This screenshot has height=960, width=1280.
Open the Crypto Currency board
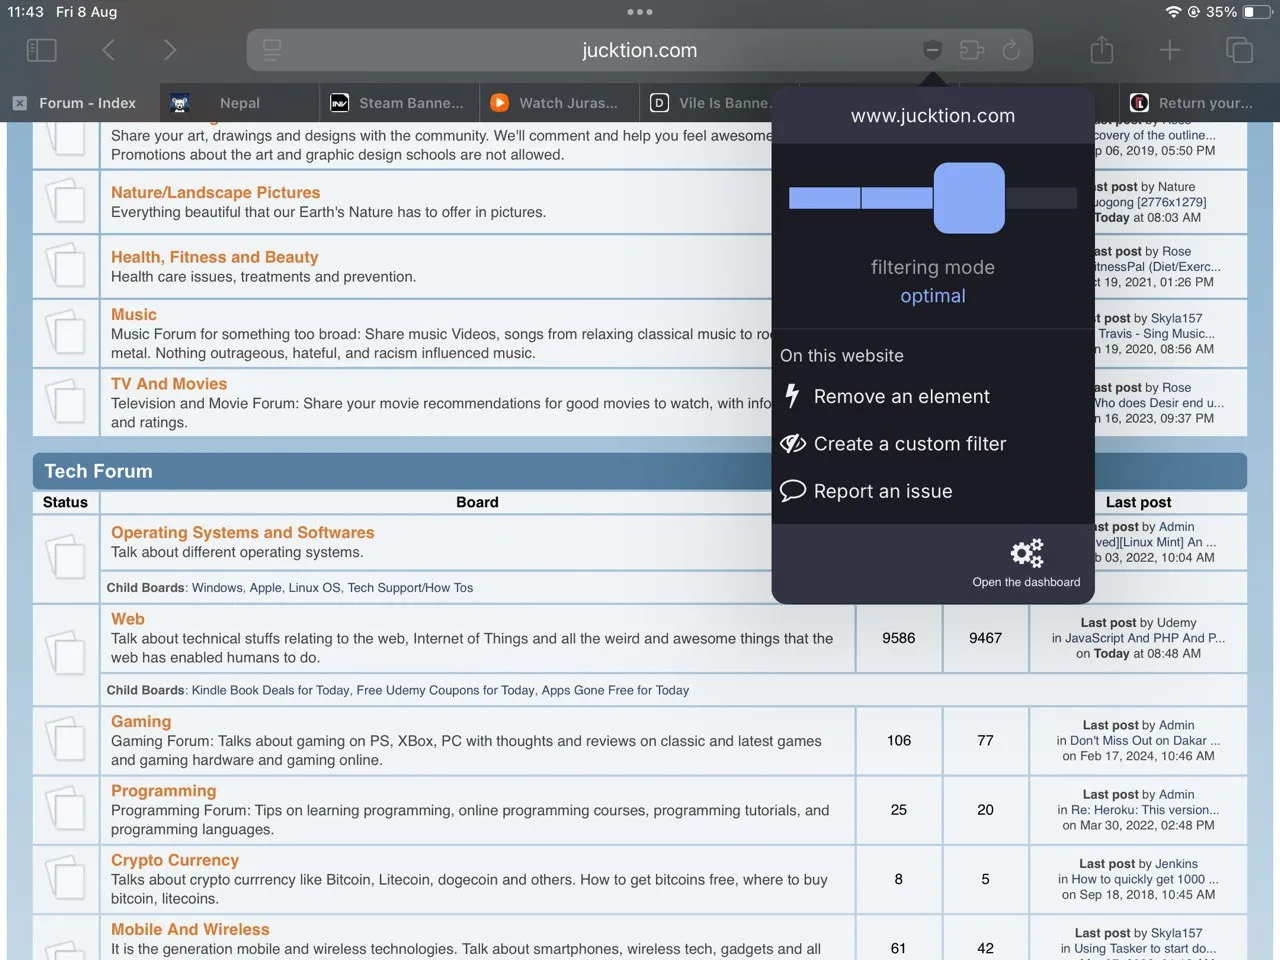tap(175, 859)
